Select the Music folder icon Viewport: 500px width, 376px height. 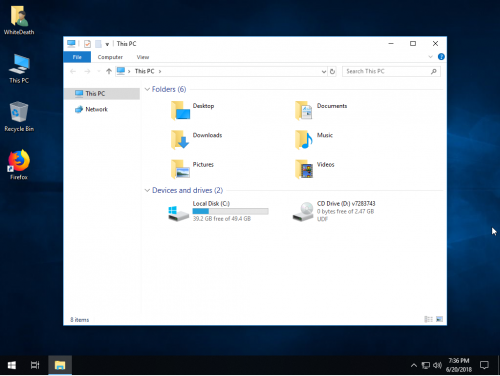(304, 139)
